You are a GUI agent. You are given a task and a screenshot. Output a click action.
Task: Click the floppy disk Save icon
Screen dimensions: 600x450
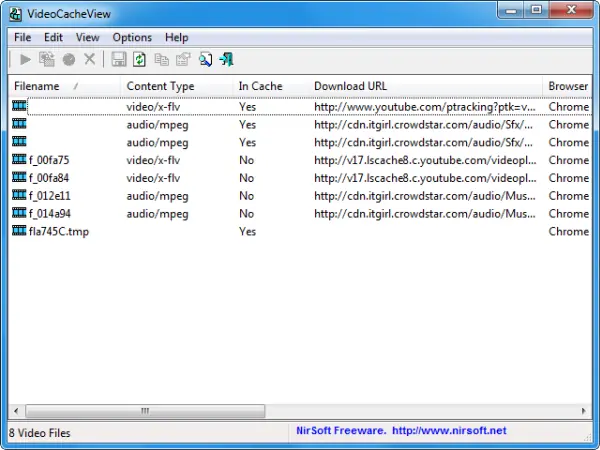click(x=118, y=60)
